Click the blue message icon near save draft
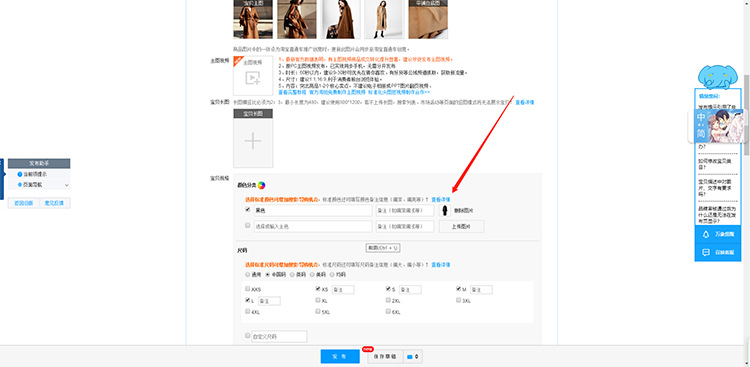Viewport: 750px width, 367px height. click(409, 357)
